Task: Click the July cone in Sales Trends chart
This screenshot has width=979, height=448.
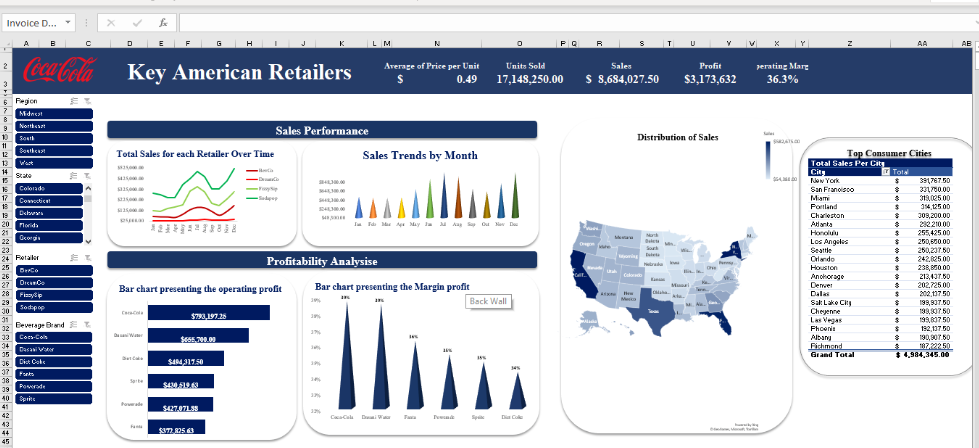Action: pos(444,196)
